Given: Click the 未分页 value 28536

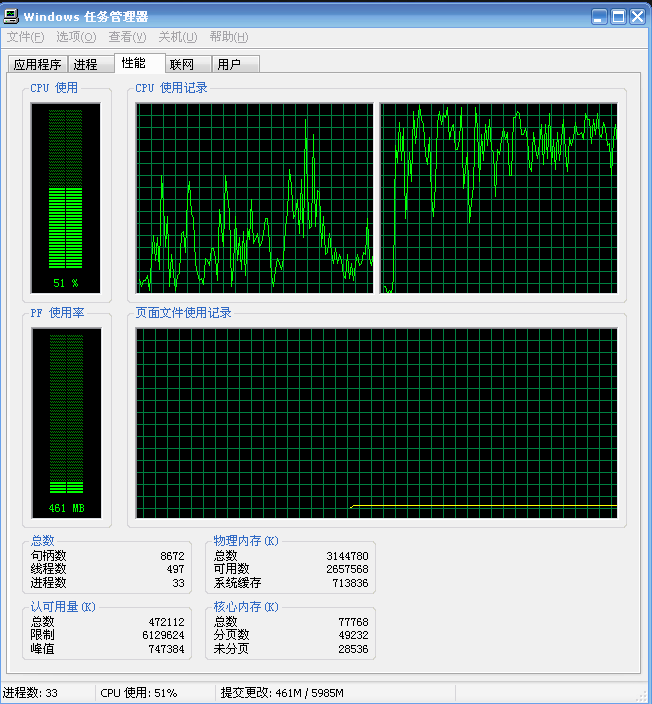Looking at the screenshot, I should click(x=354, y=649).
